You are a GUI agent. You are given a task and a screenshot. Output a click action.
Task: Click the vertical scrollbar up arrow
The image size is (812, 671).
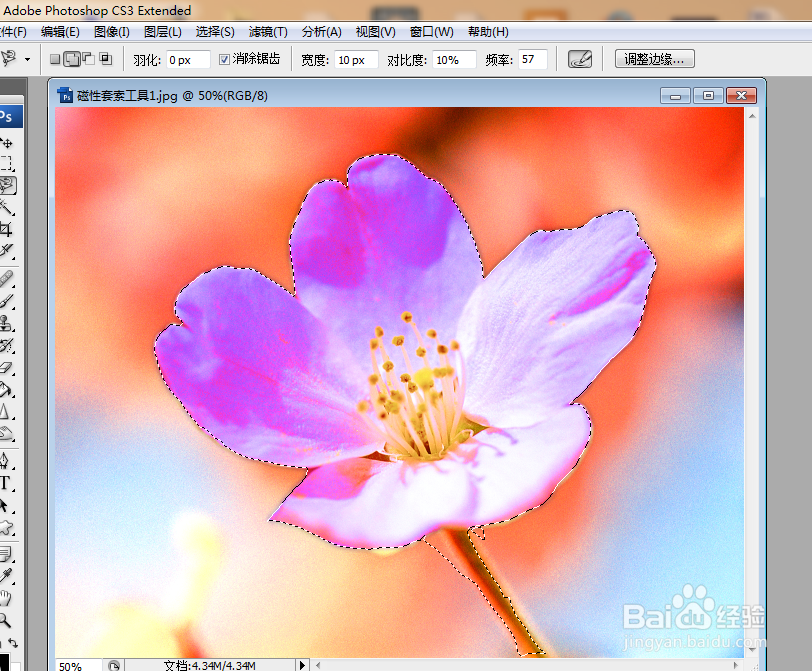pyautogui.click(x=752, y=116)
